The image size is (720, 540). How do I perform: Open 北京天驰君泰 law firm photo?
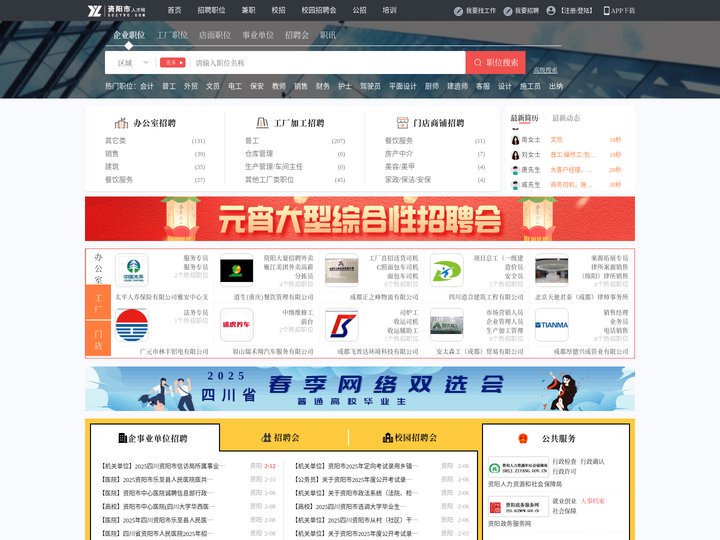pyautogui.click(x=551, y=270)
